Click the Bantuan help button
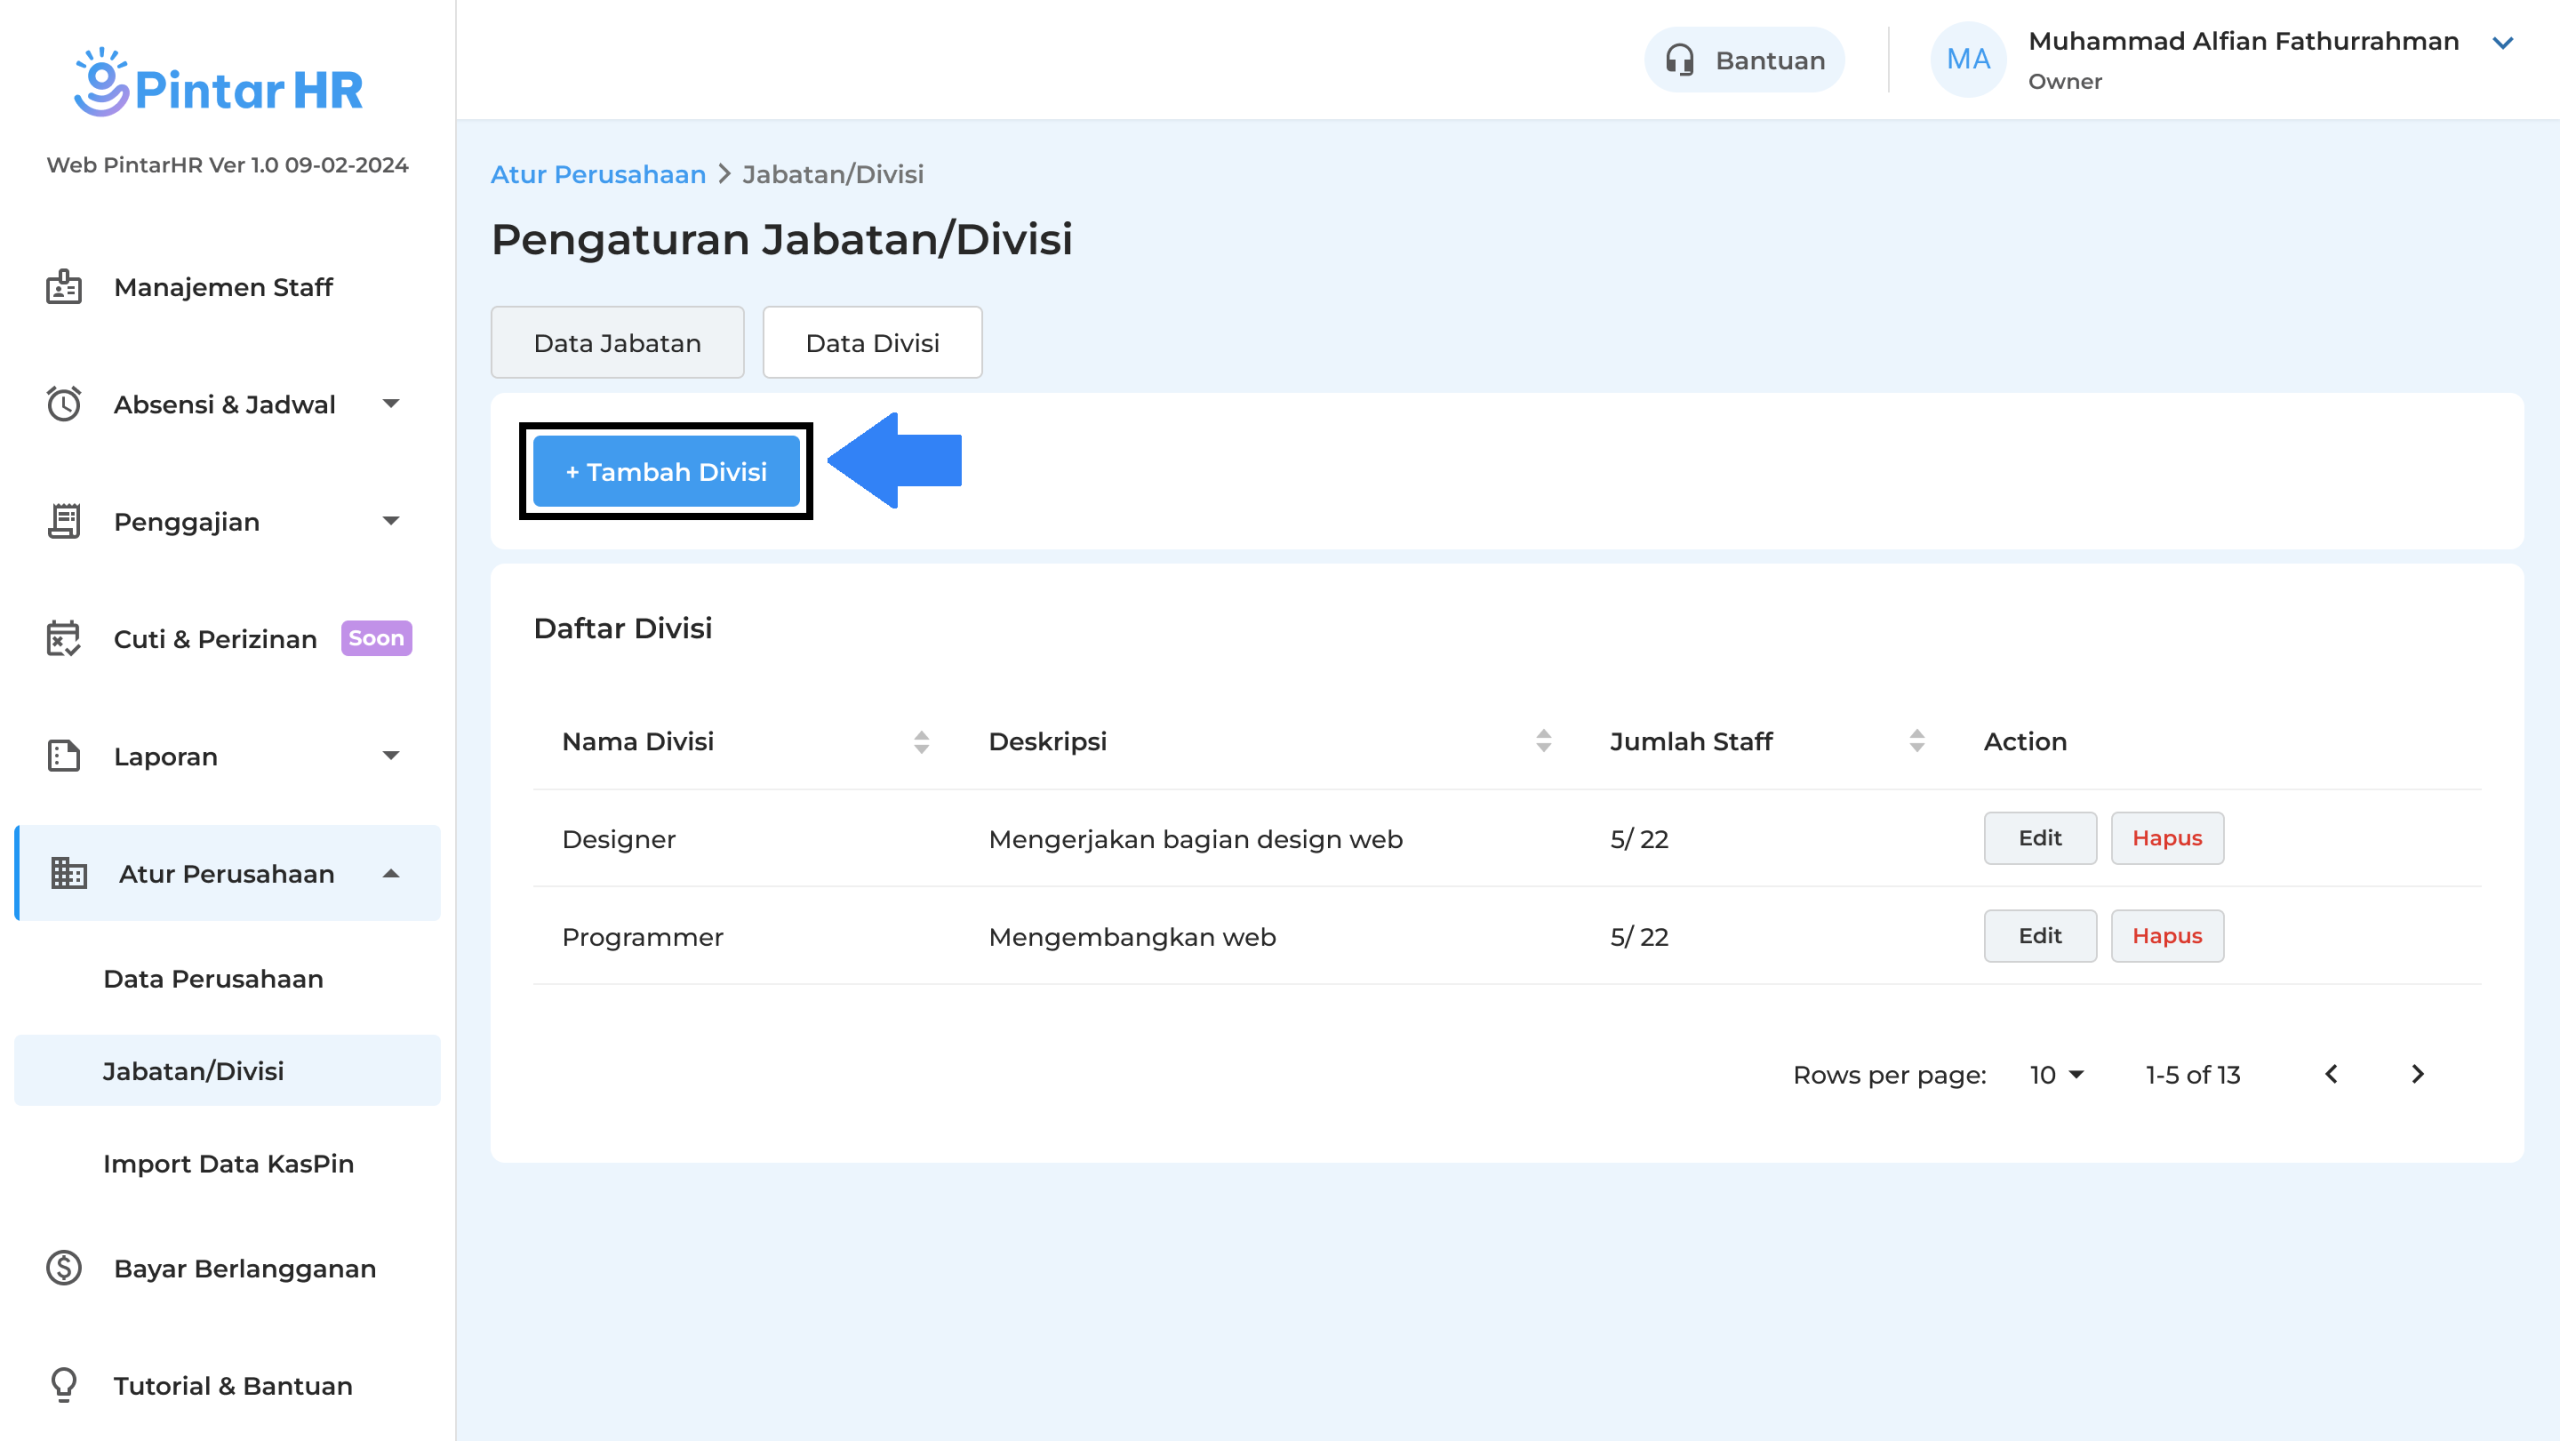 1744,60
